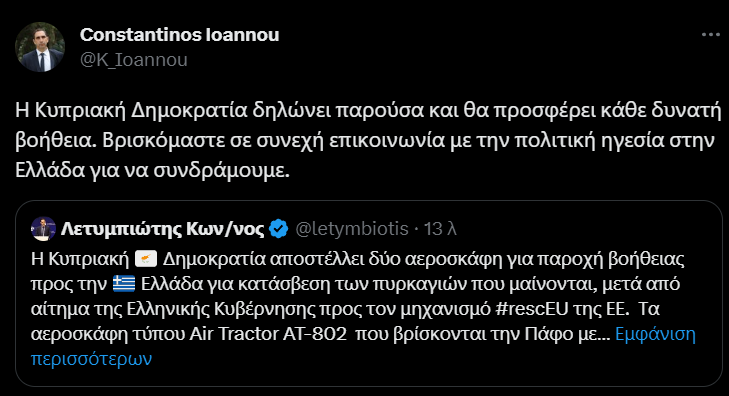Click the Cyprus flag emoji

(146, 259)
